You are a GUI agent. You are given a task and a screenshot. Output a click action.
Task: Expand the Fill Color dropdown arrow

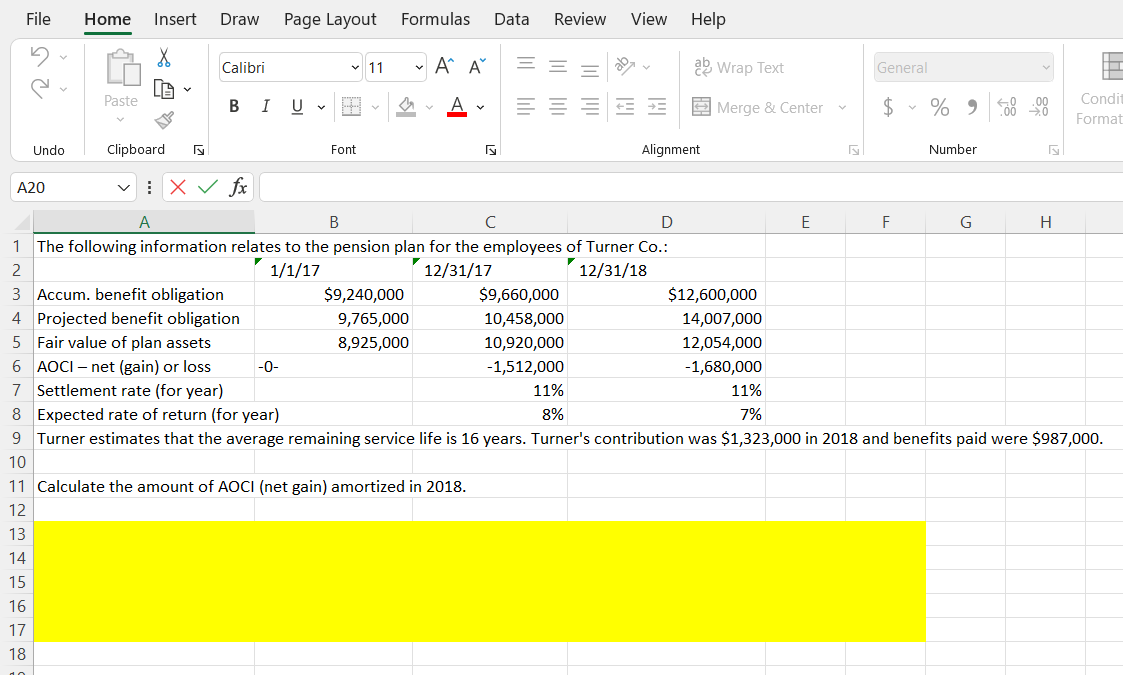point(430,105)
